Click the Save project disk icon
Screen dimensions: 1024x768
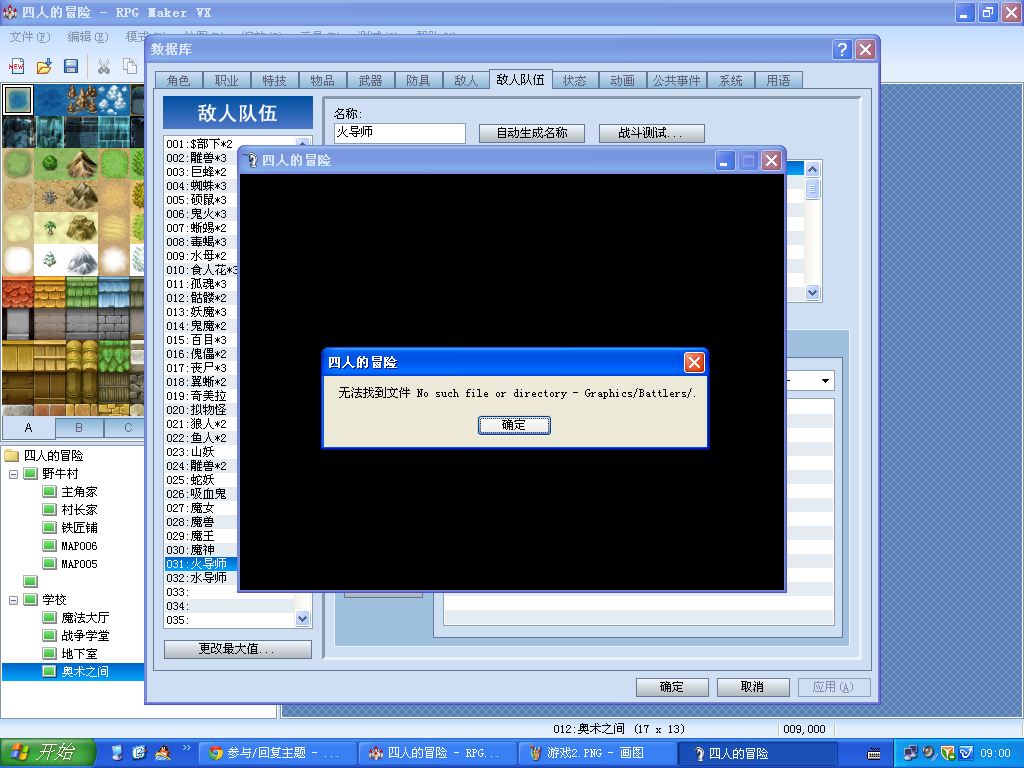click(x=71, y=67)
